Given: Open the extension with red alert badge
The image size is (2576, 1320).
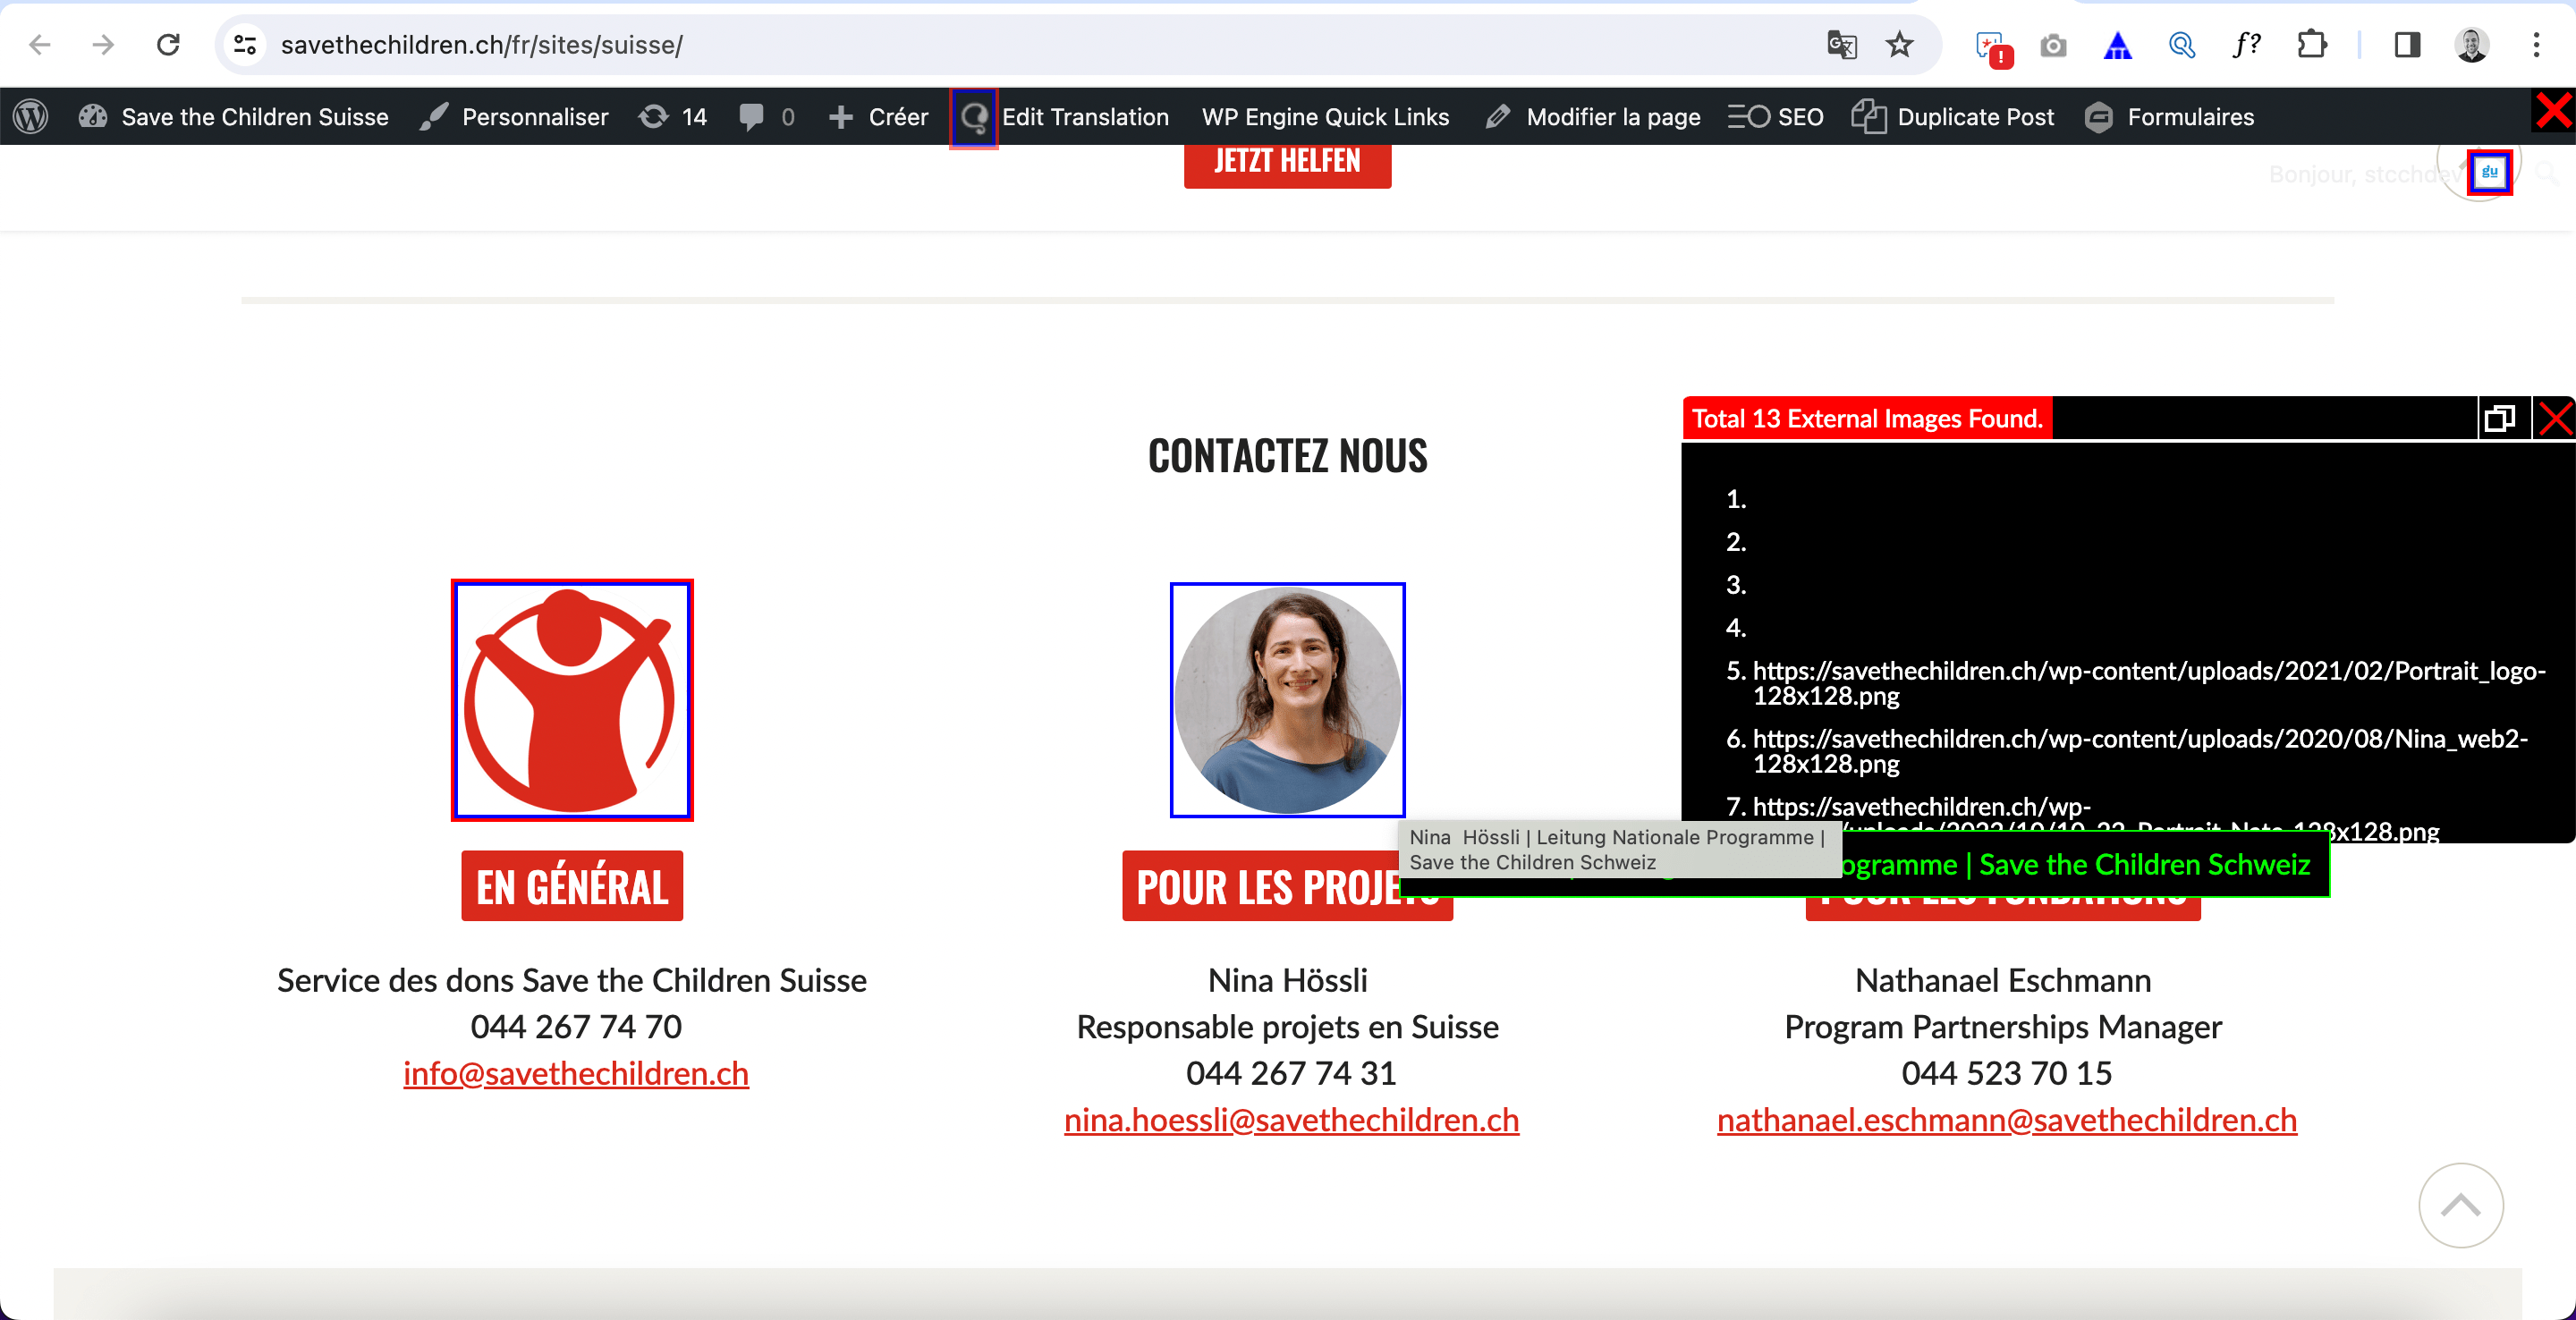Looking at the screenshot, I should click(1993, 47).
